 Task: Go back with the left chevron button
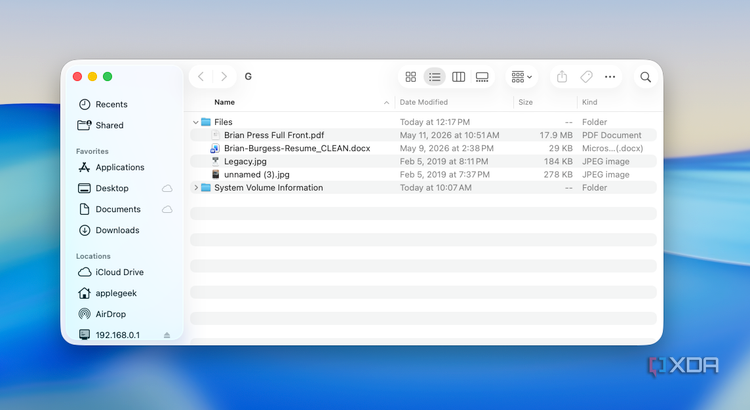click(x=201, y=77)
